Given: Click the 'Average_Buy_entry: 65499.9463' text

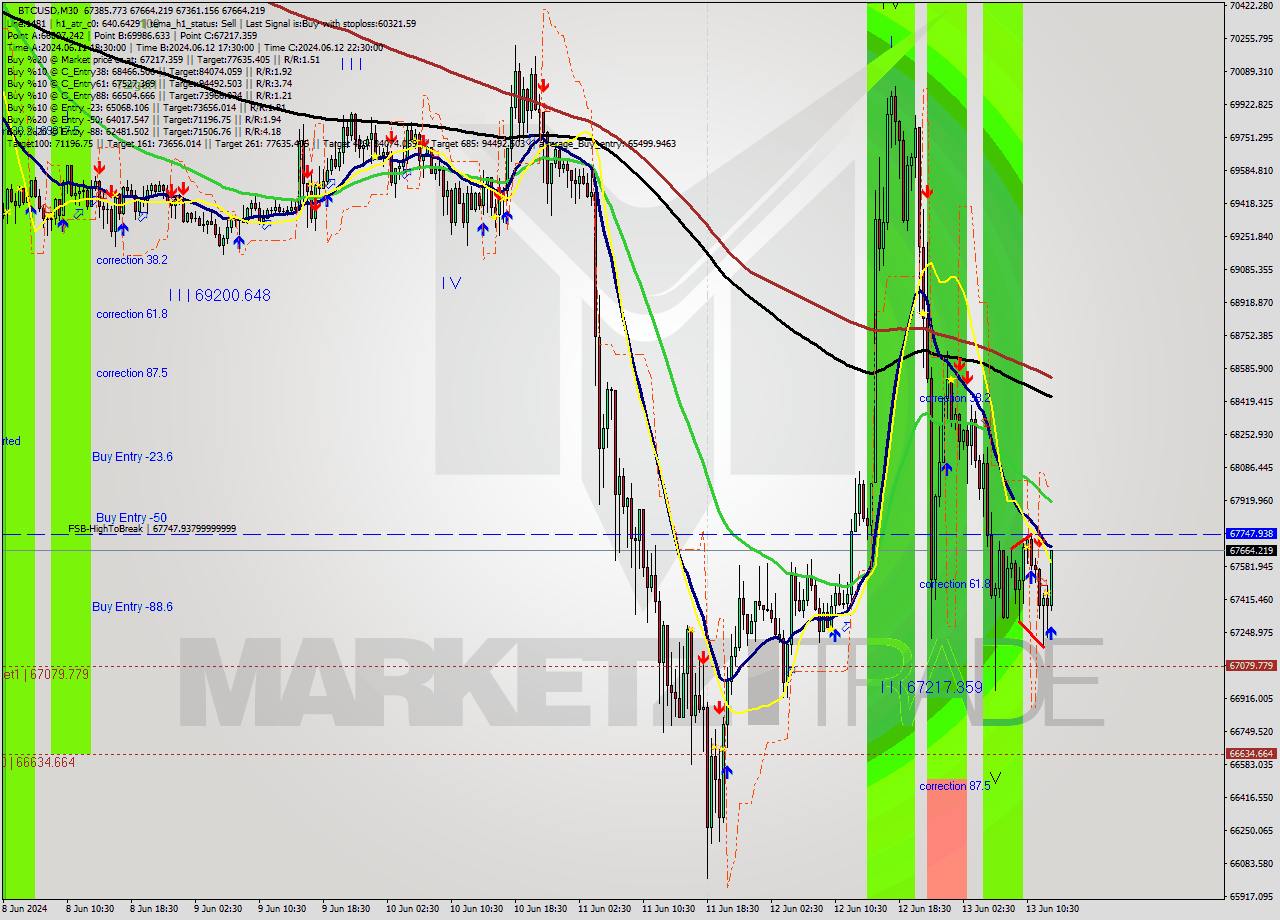Looking at the screenshot, I should point(606,143).
